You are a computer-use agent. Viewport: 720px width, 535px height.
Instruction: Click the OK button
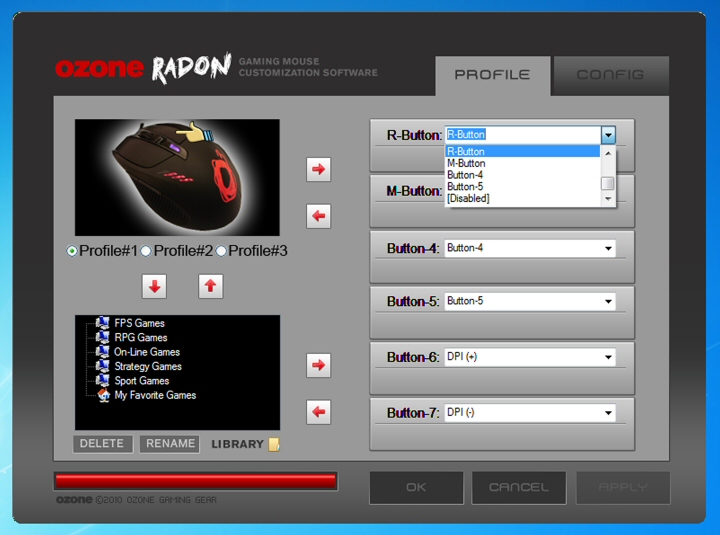click(416, 488)
